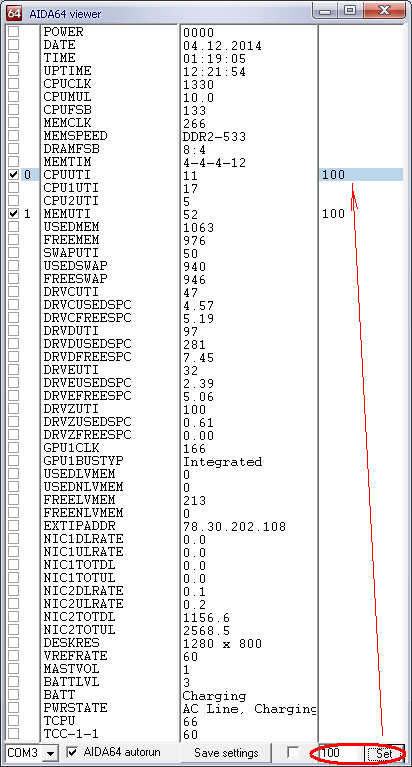Close the AIDA64 viewer window
The height and width of the screenshot is (767, 412).
[384, 10]
